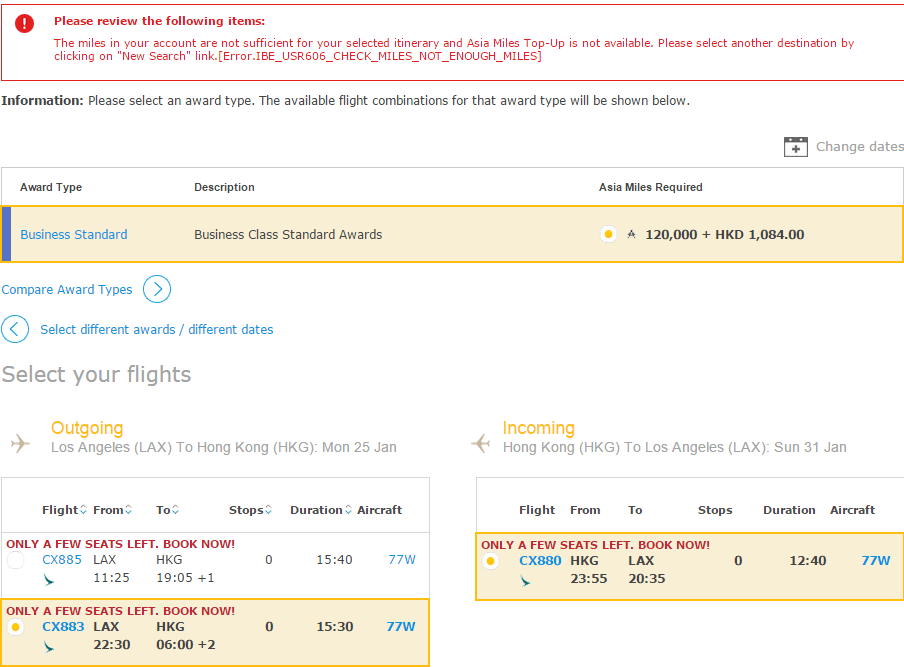The width and height of the screenshot is (904, 667).
Task: Click the CX880 departure time 23:55
Action: point(589,579)
